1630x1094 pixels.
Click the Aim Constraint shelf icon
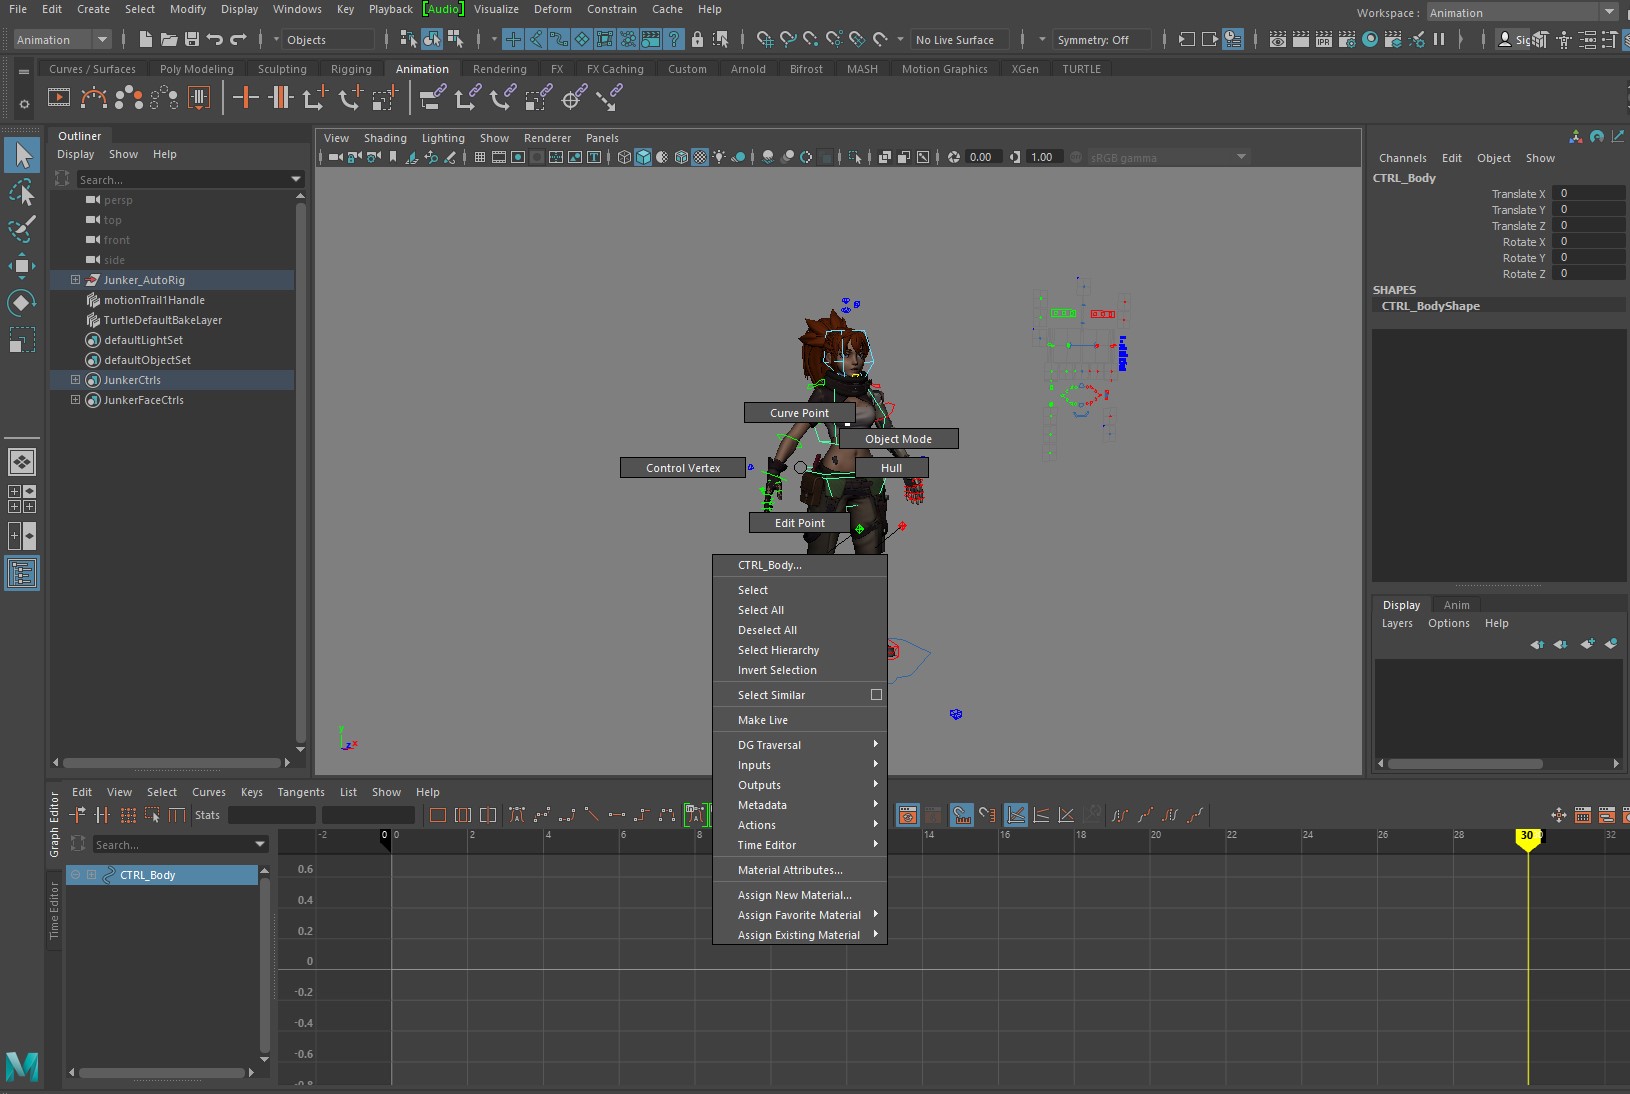pyautogui.click(x=573, y=98)
